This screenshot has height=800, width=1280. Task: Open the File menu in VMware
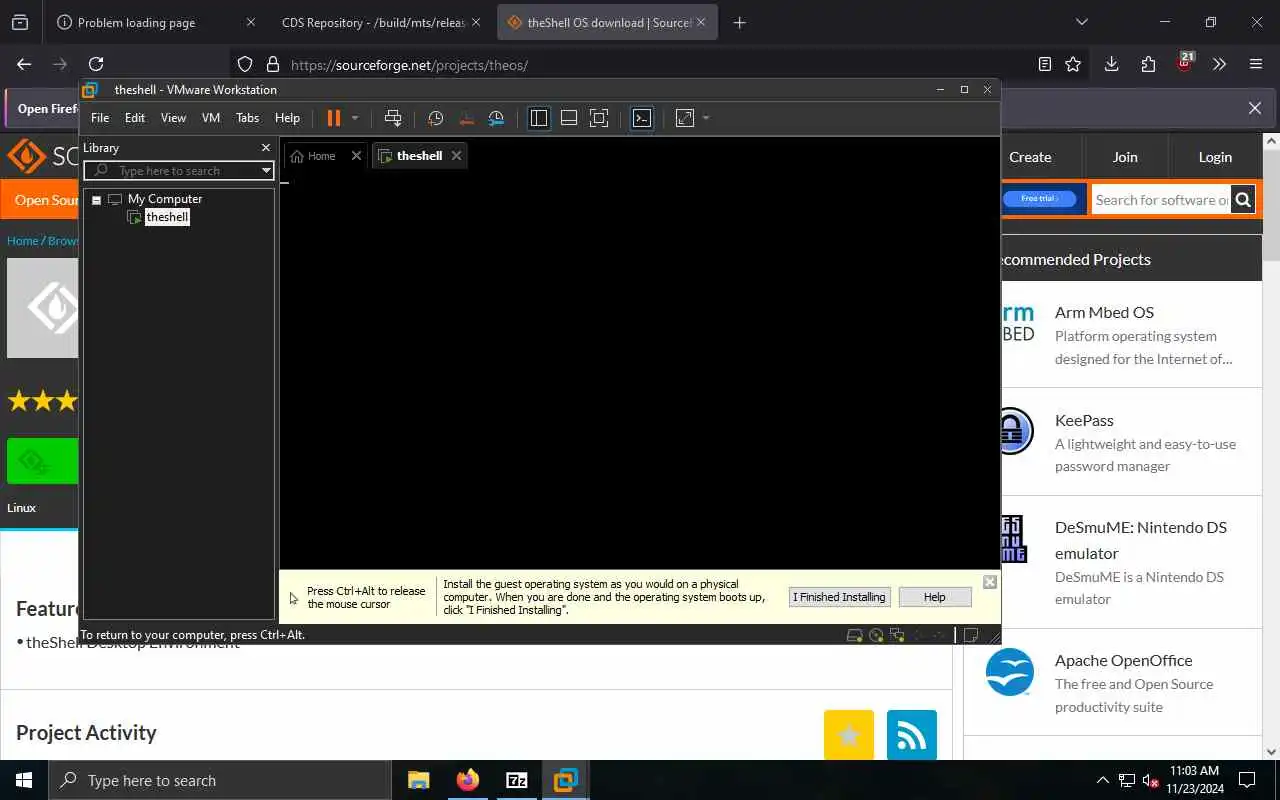(x=100, y=118)
